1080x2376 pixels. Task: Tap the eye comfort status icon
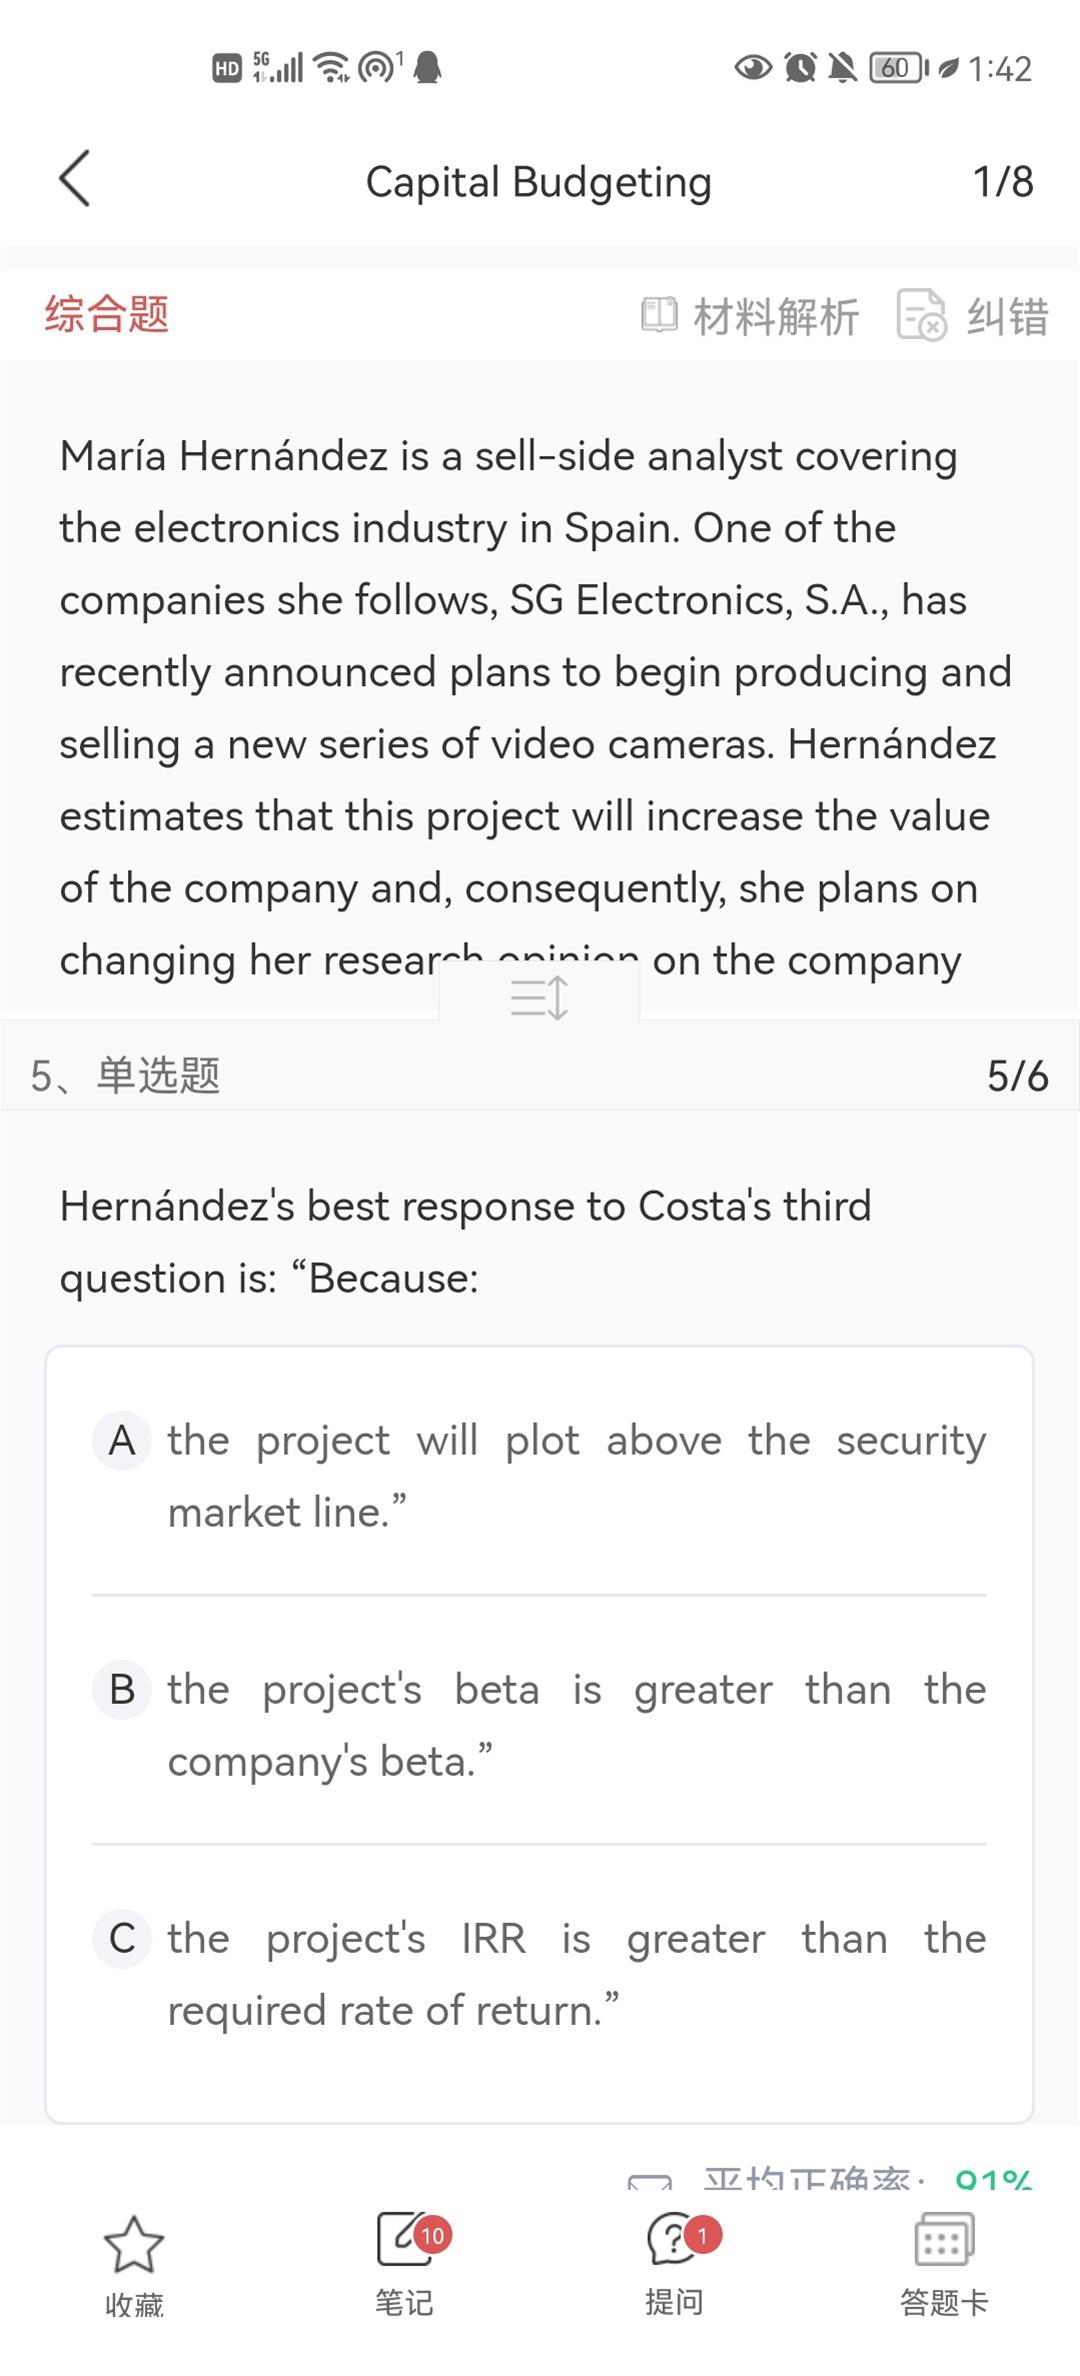pos(752,68)
